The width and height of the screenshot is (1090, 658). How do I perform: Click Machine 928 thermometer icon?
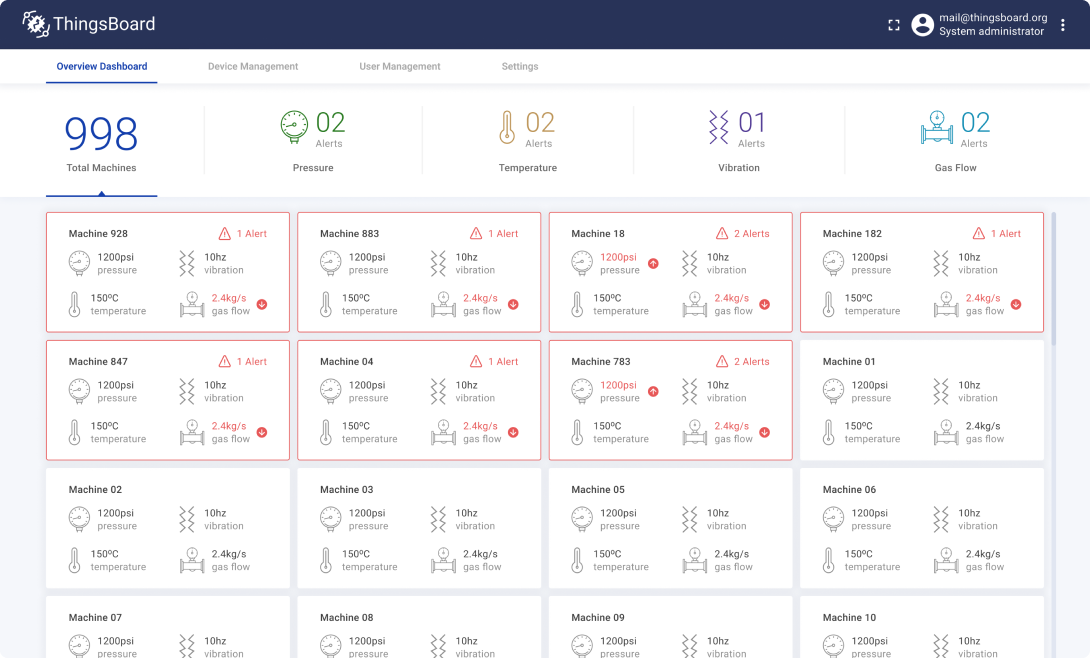click(74, 304)
